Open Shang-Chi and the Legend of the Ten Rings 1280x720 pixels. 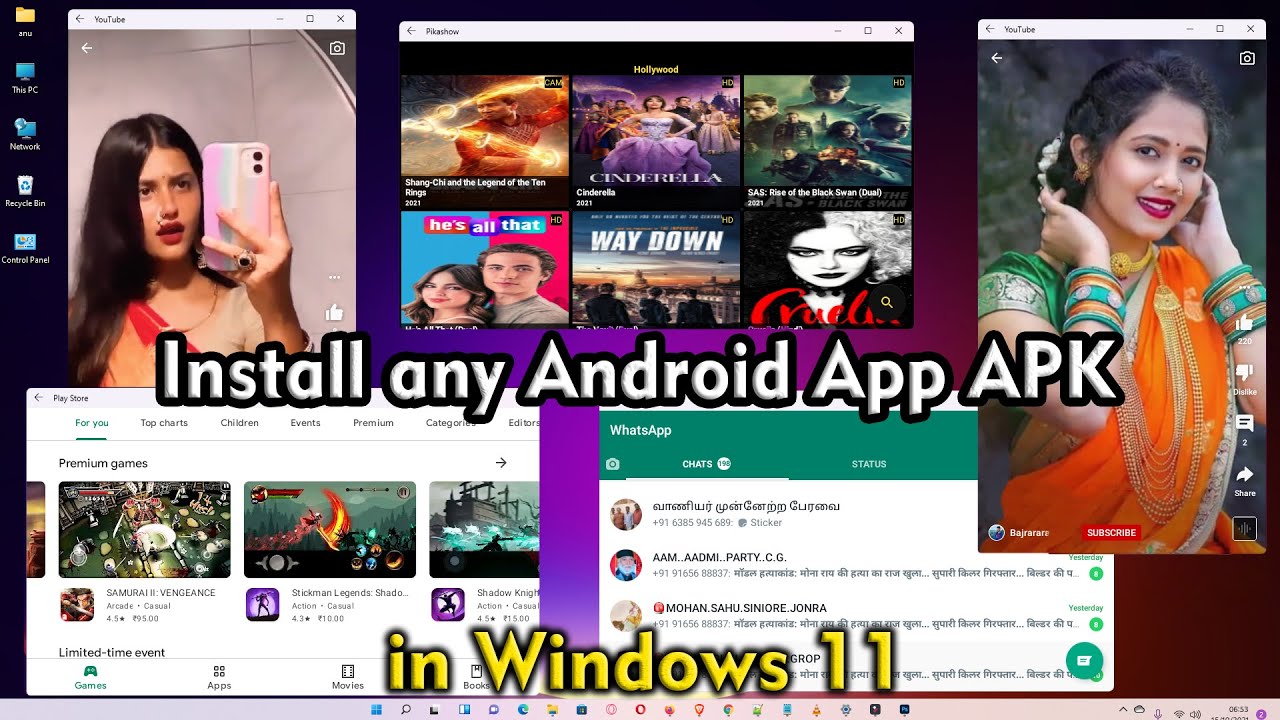[x=485, y=141]
